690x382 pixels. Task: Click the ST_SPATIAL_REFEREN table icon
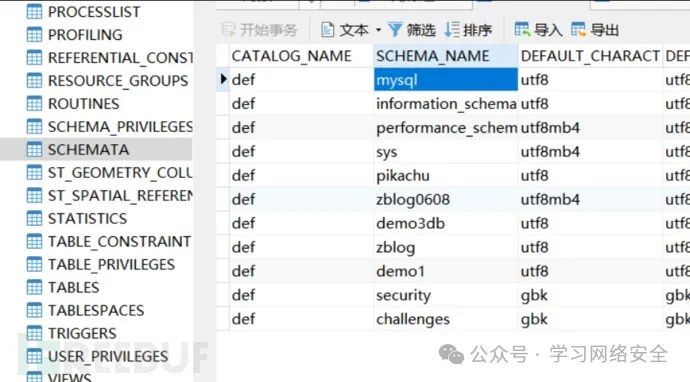(34, 195)
